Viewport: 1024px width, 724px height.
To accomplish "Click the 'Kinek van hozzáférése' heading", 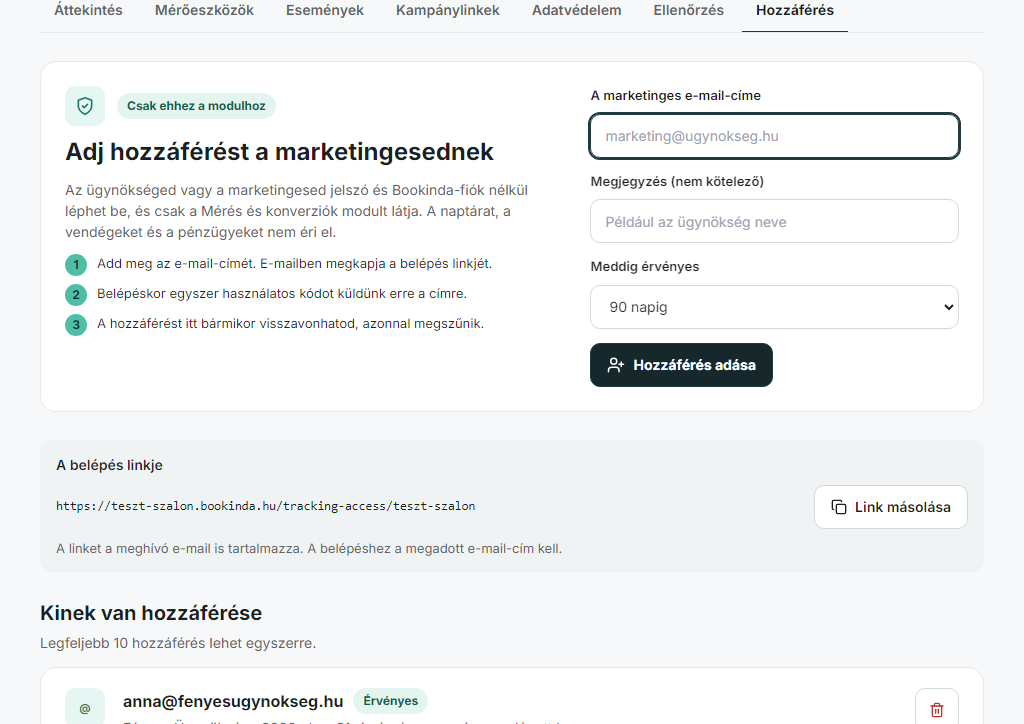I will 151,613.
